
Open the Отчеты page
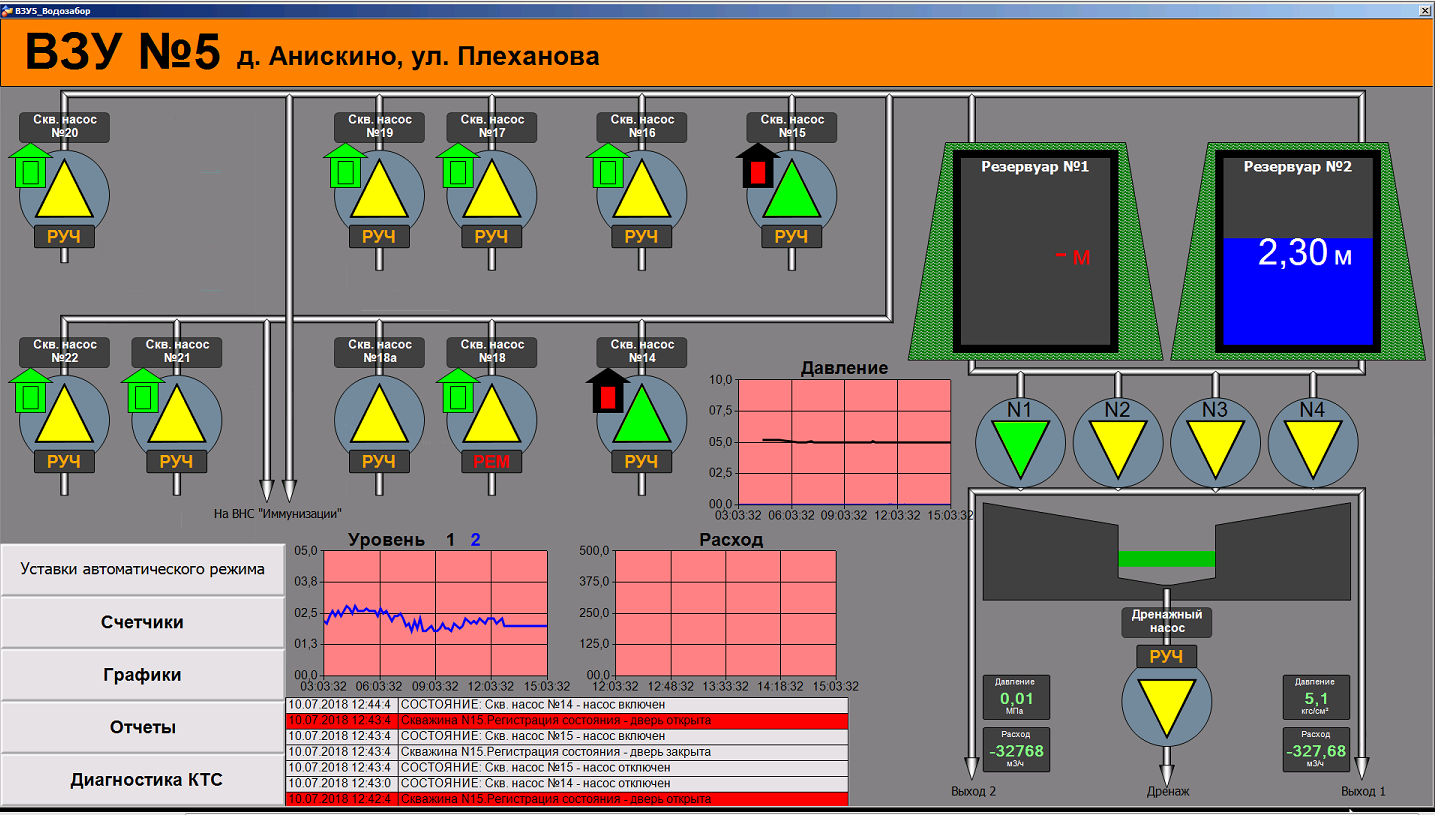[143, 727]
